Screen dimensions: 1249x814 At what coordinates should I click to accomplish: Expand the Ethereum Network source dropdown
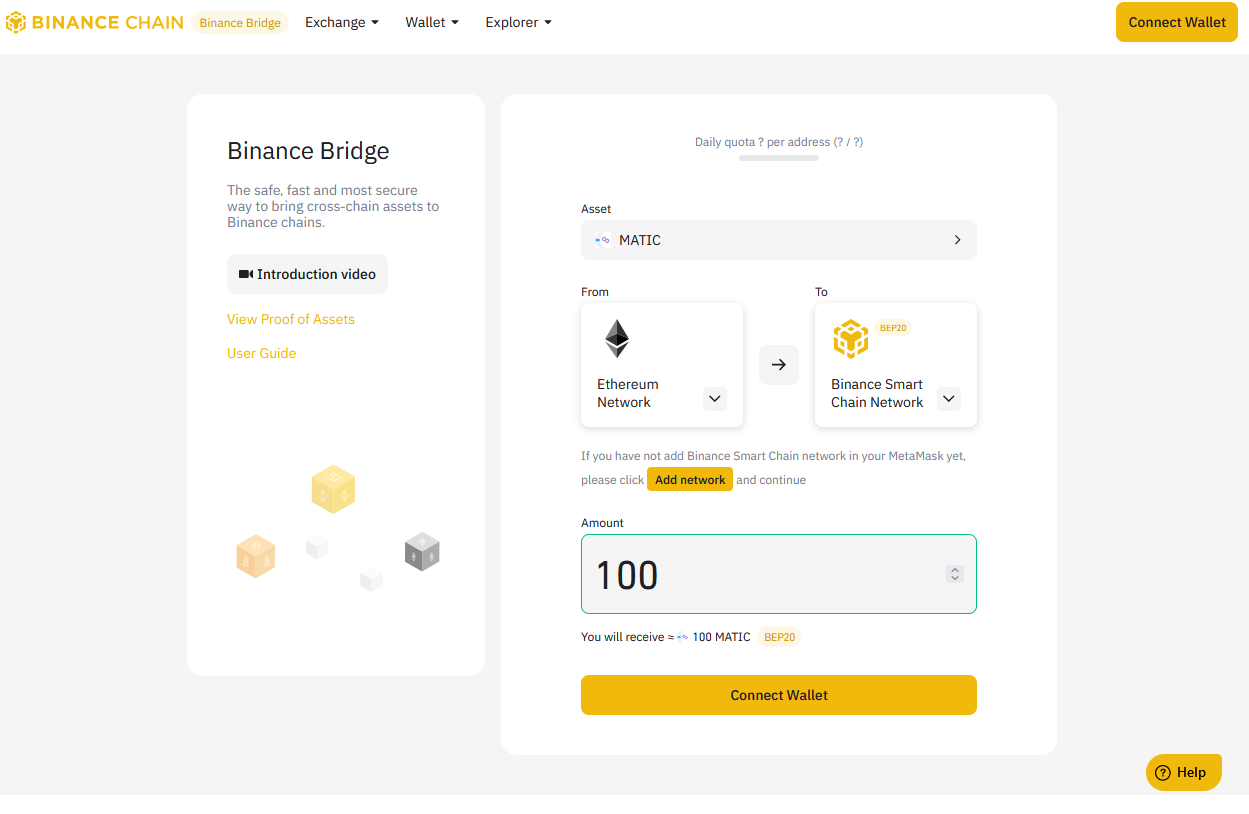[x=714, y=399]
